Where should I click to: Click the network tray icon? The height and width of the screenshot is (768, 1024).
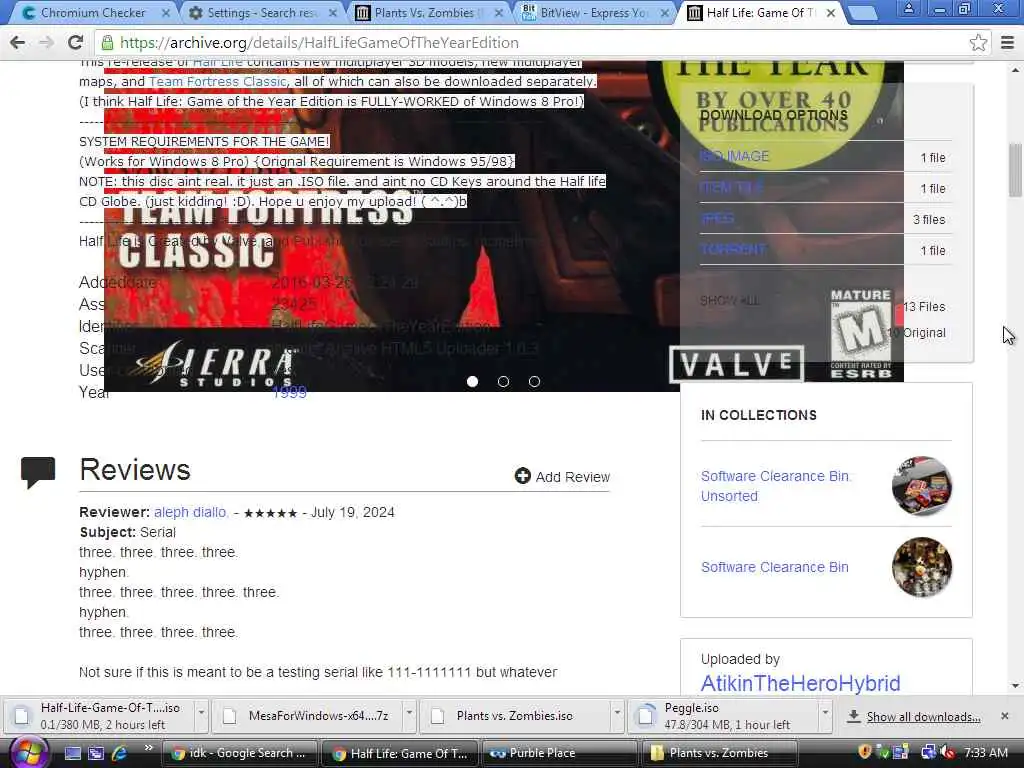(x=928, y=753)
